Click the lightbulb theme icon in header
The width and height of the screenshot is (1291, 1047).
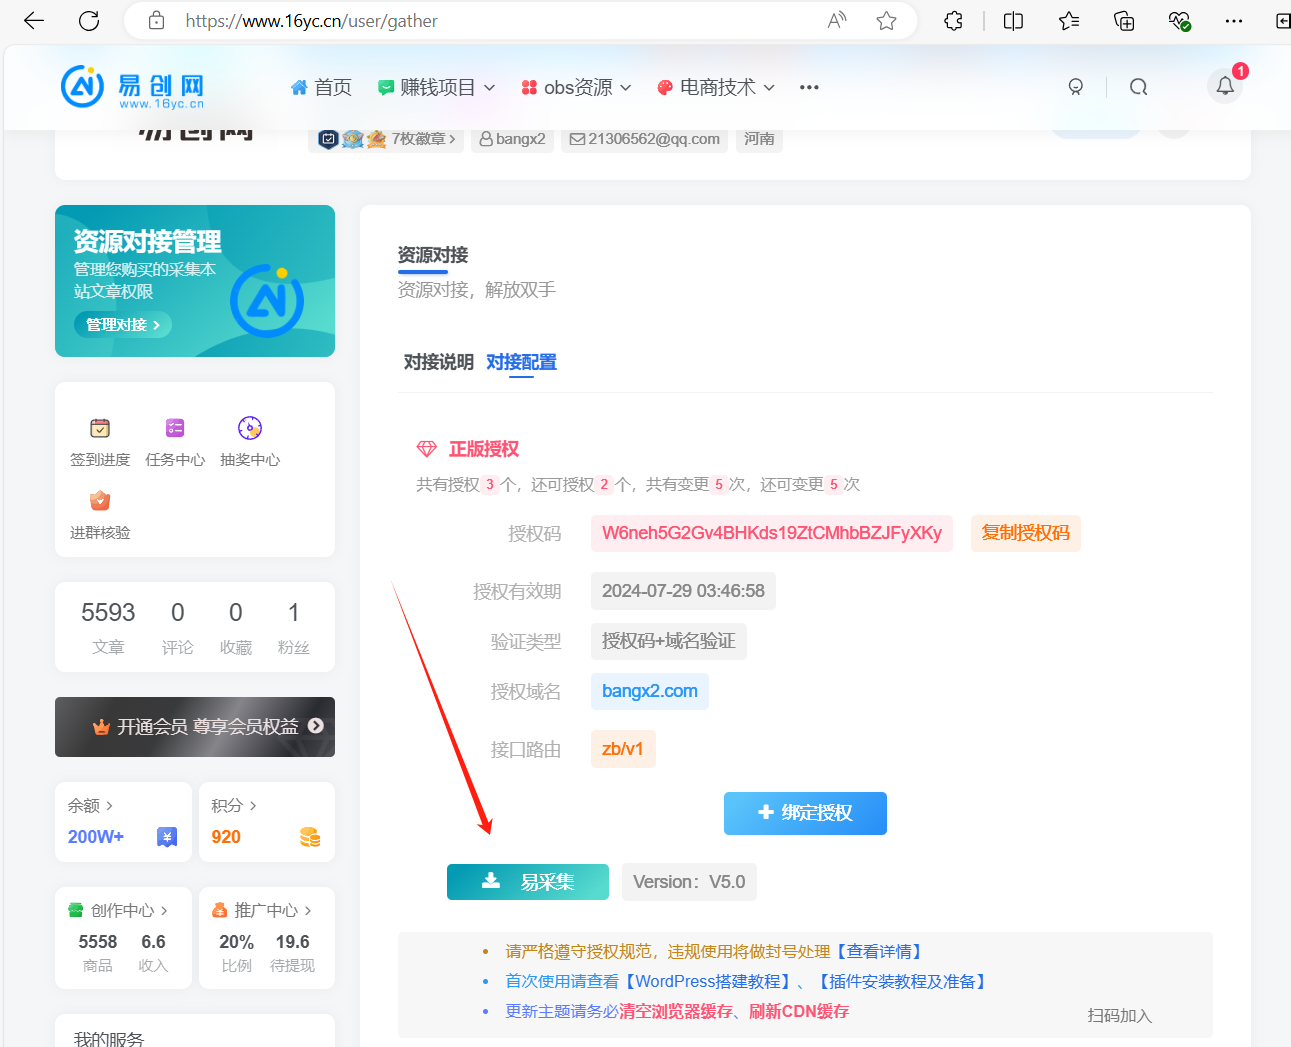coord(1076,87)
